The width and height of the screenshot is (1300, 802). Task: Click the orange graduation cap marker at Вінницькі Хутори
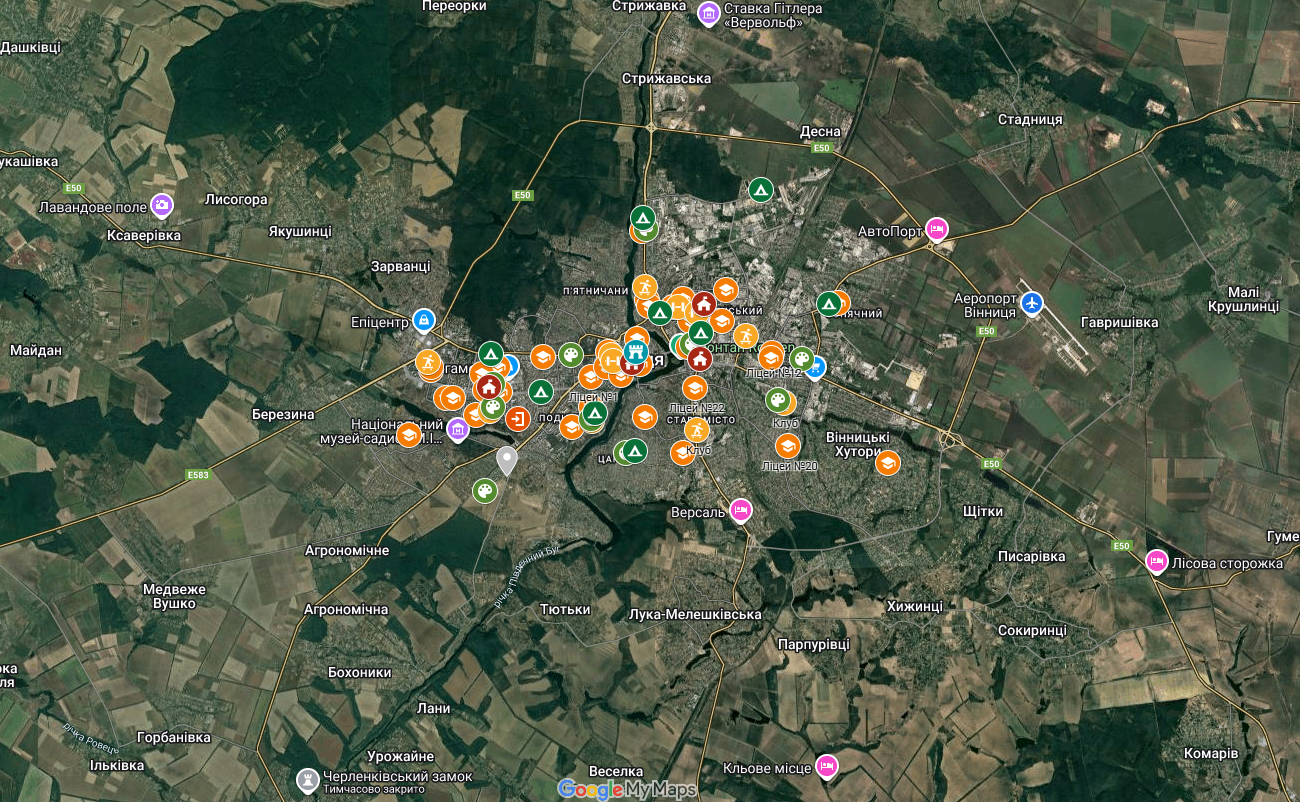(887, 463)
